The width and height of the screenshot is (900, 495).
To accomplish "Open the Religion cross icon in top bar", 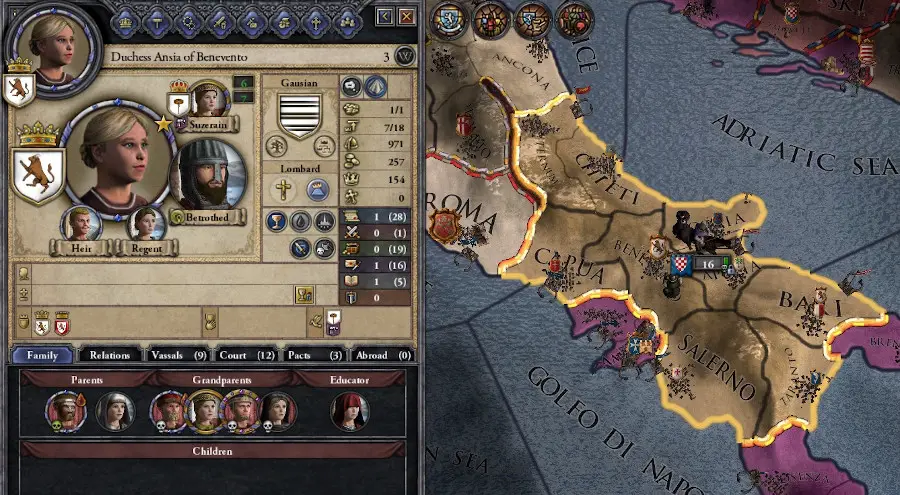I will click(x=315, y=22).
